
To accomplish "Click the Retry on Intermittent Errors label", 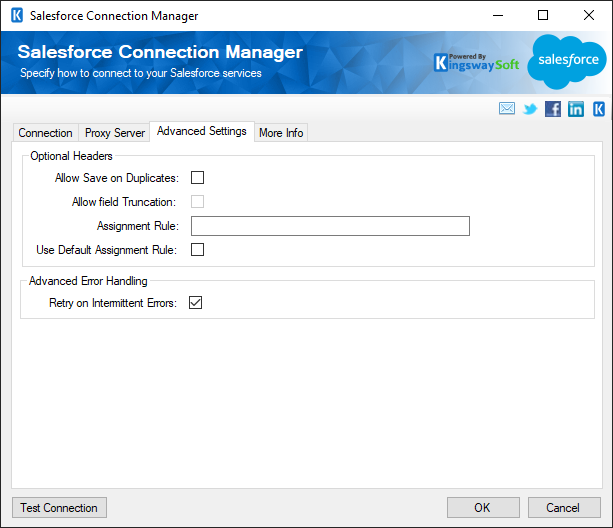I will pyautogui.click(x=113, y=303).
